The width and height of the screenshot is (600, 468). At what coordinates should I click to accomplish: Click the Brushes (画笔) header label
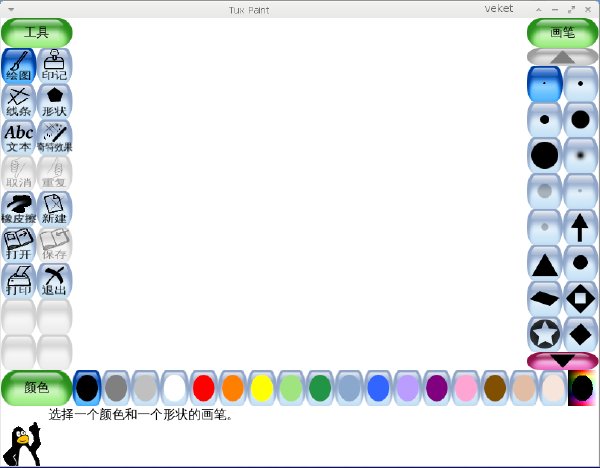click(x=562, y=33)
